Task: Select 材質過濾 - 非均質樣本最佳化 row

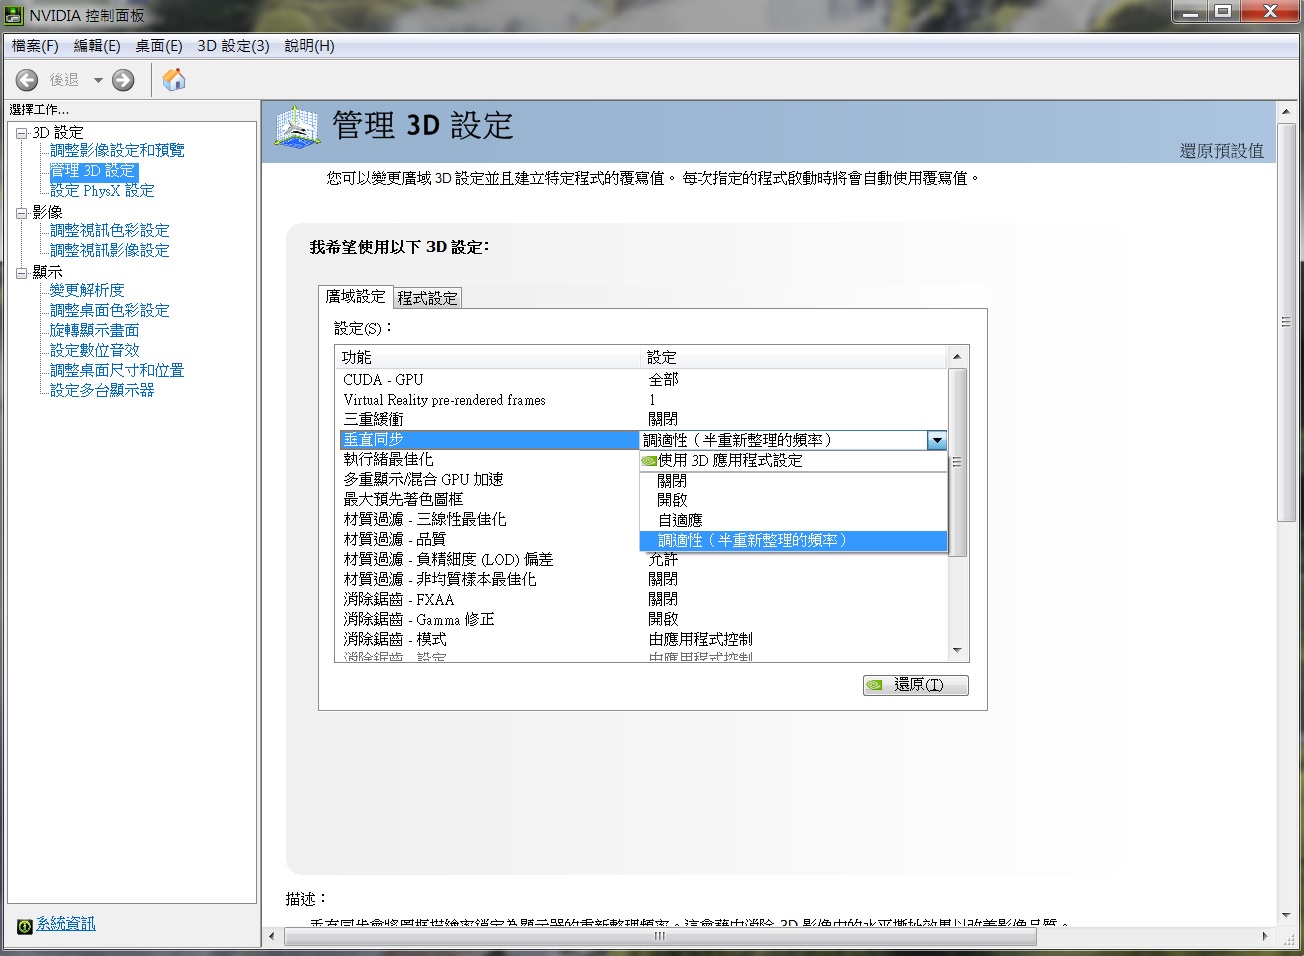Action: point(642,579)
